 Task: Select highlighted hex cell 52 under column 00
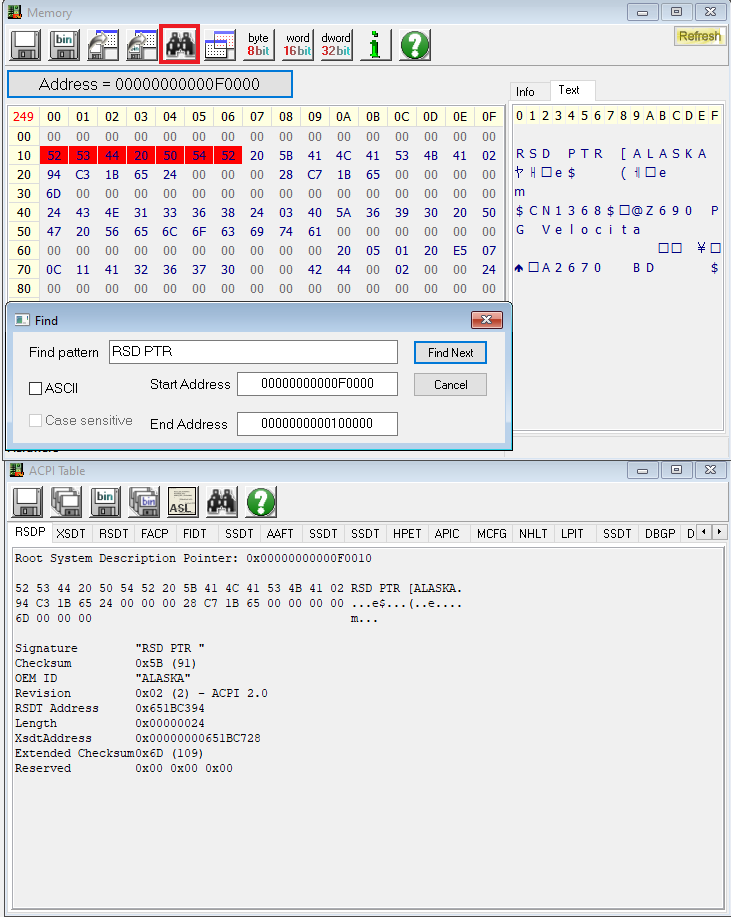pyautogui.click(x=54, y=156)
